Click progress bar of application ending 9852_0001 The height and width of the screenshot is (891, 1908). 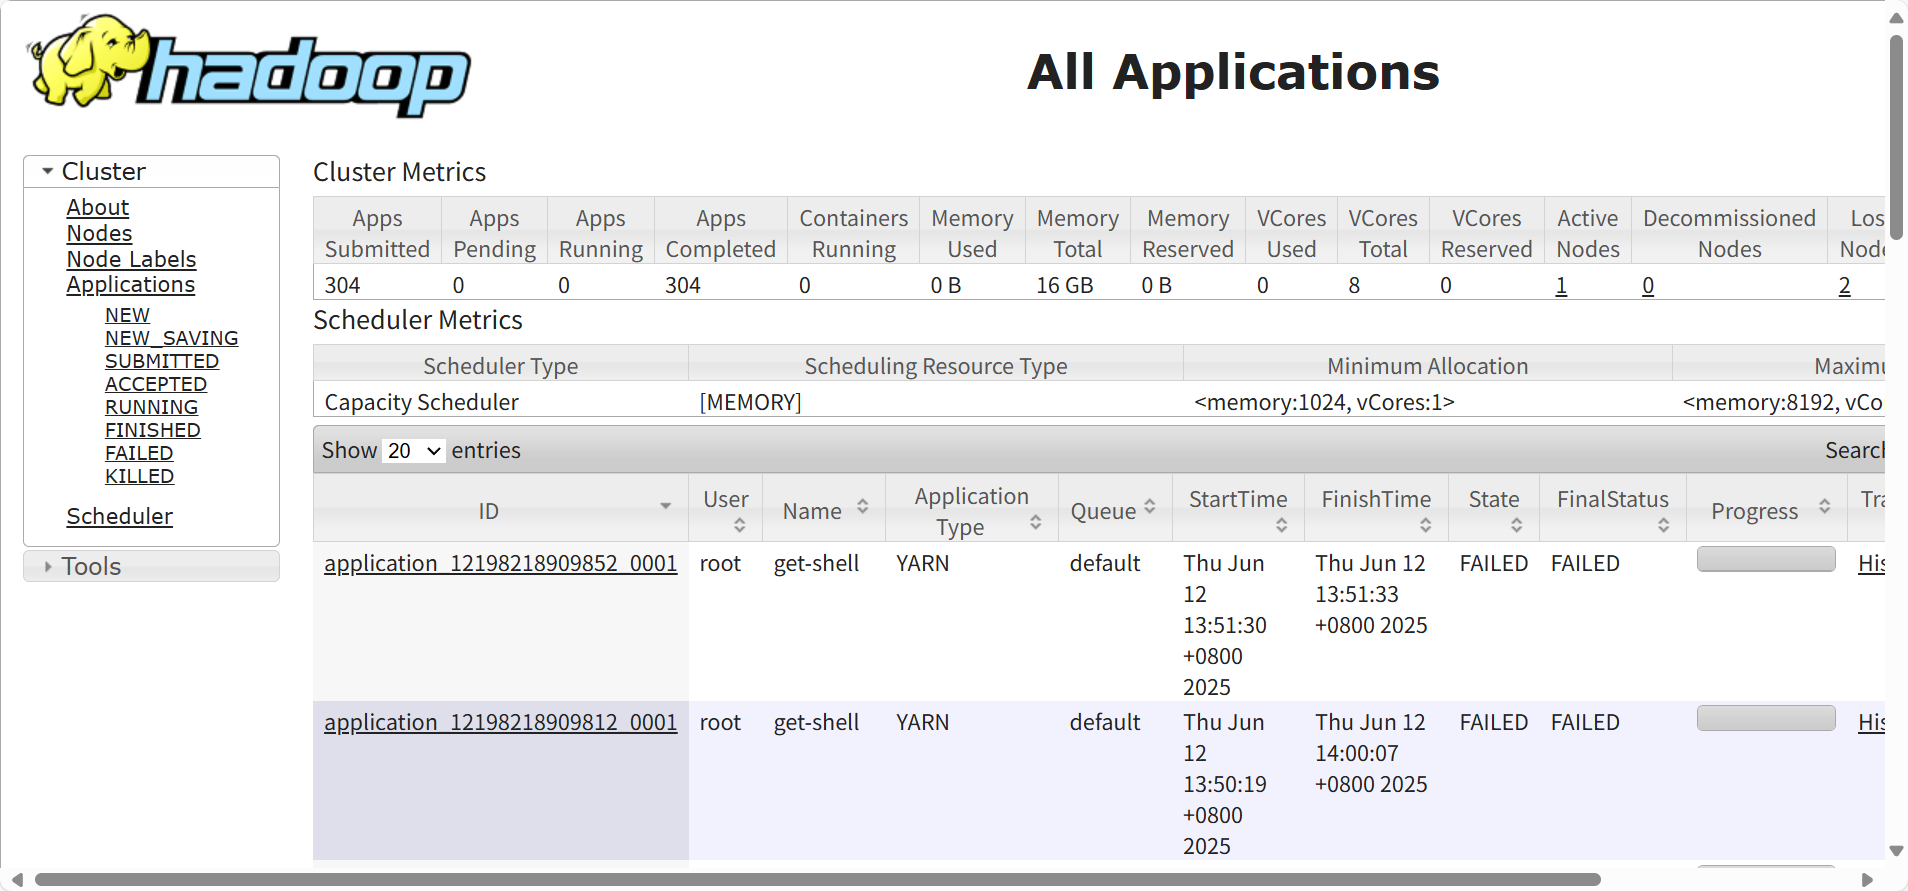[1766, 559]
